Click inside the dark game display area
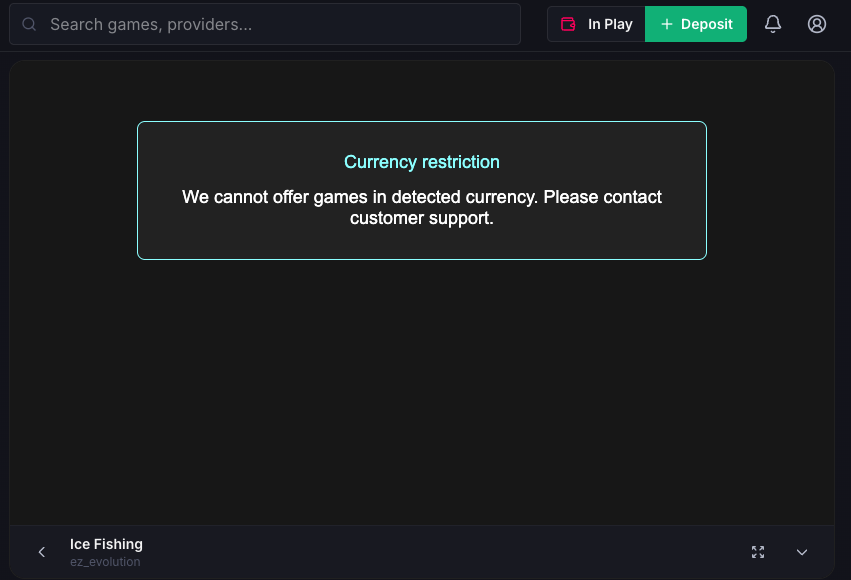The image size is (851, 580). [x=421, y=400]
